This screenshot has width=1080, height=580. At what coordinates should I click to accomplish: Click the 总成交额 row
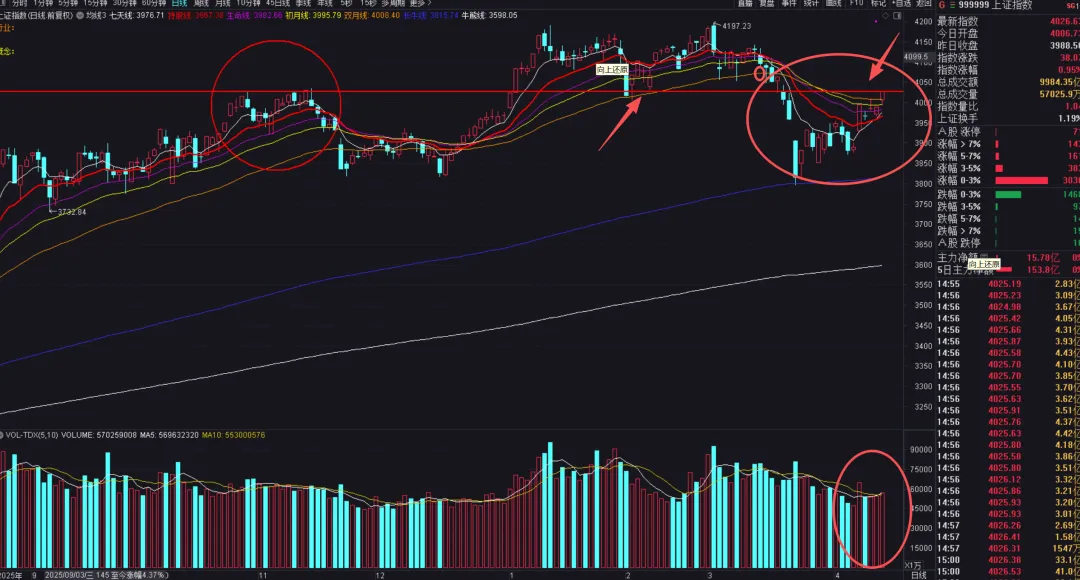tap(1008, 82)
